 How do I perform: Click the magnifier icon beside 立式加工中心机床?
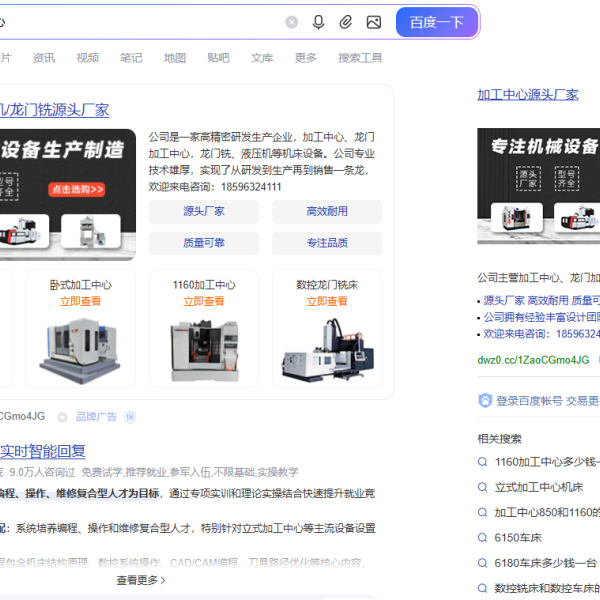(483, 488)
